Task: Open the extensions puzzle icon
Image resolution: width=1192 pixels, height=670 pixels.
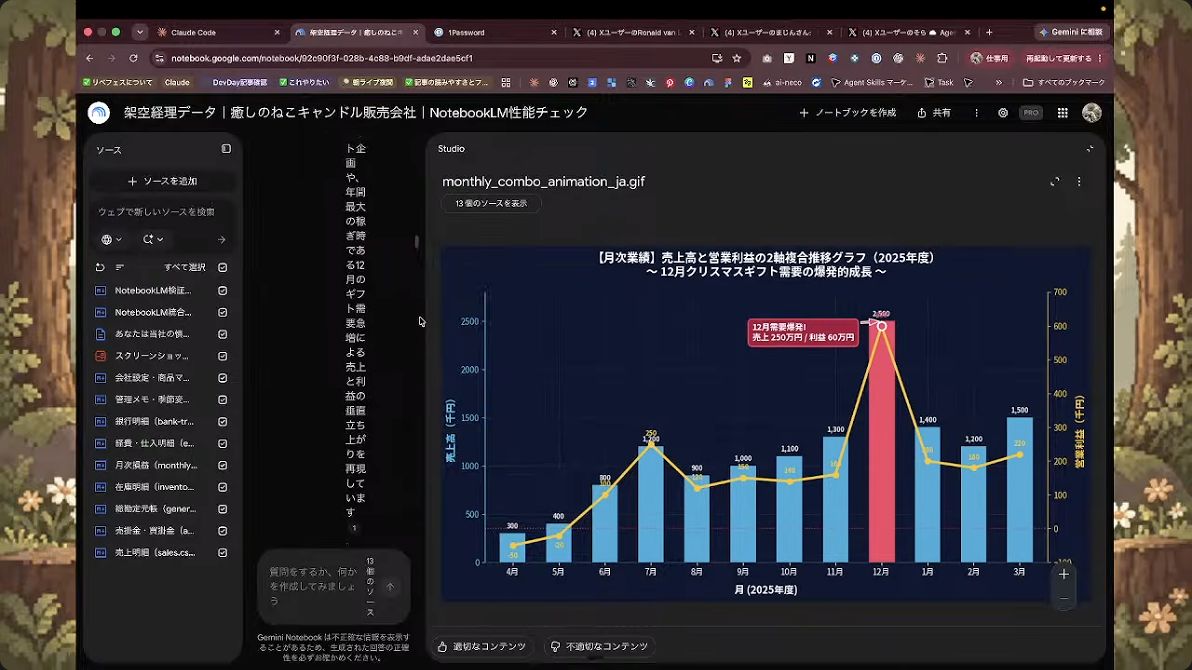Action: [x=942, y=58]
